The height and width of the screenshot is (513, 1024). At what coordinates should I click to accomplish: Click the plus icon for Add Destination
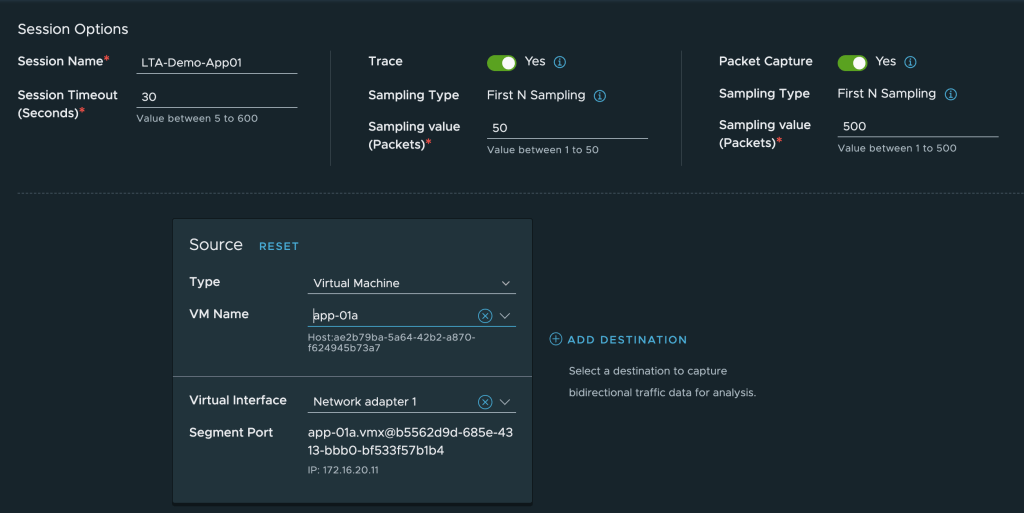556,340
